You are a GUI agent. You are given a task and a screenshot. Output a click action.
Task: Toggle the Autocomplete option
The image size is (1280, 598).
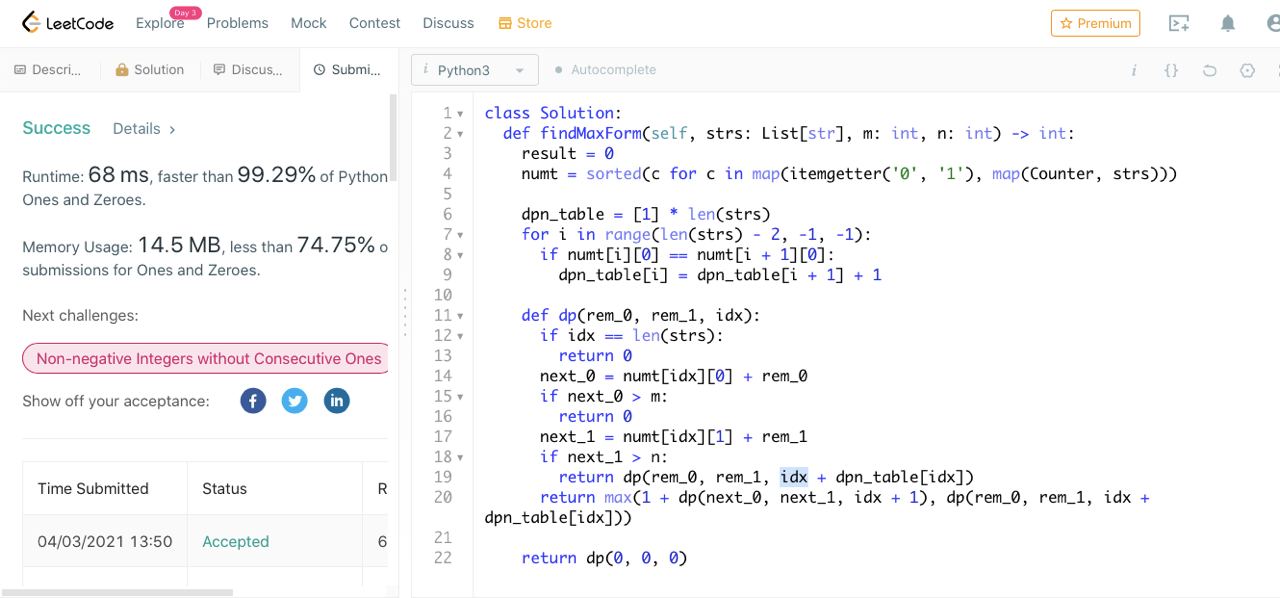point(605,70)
